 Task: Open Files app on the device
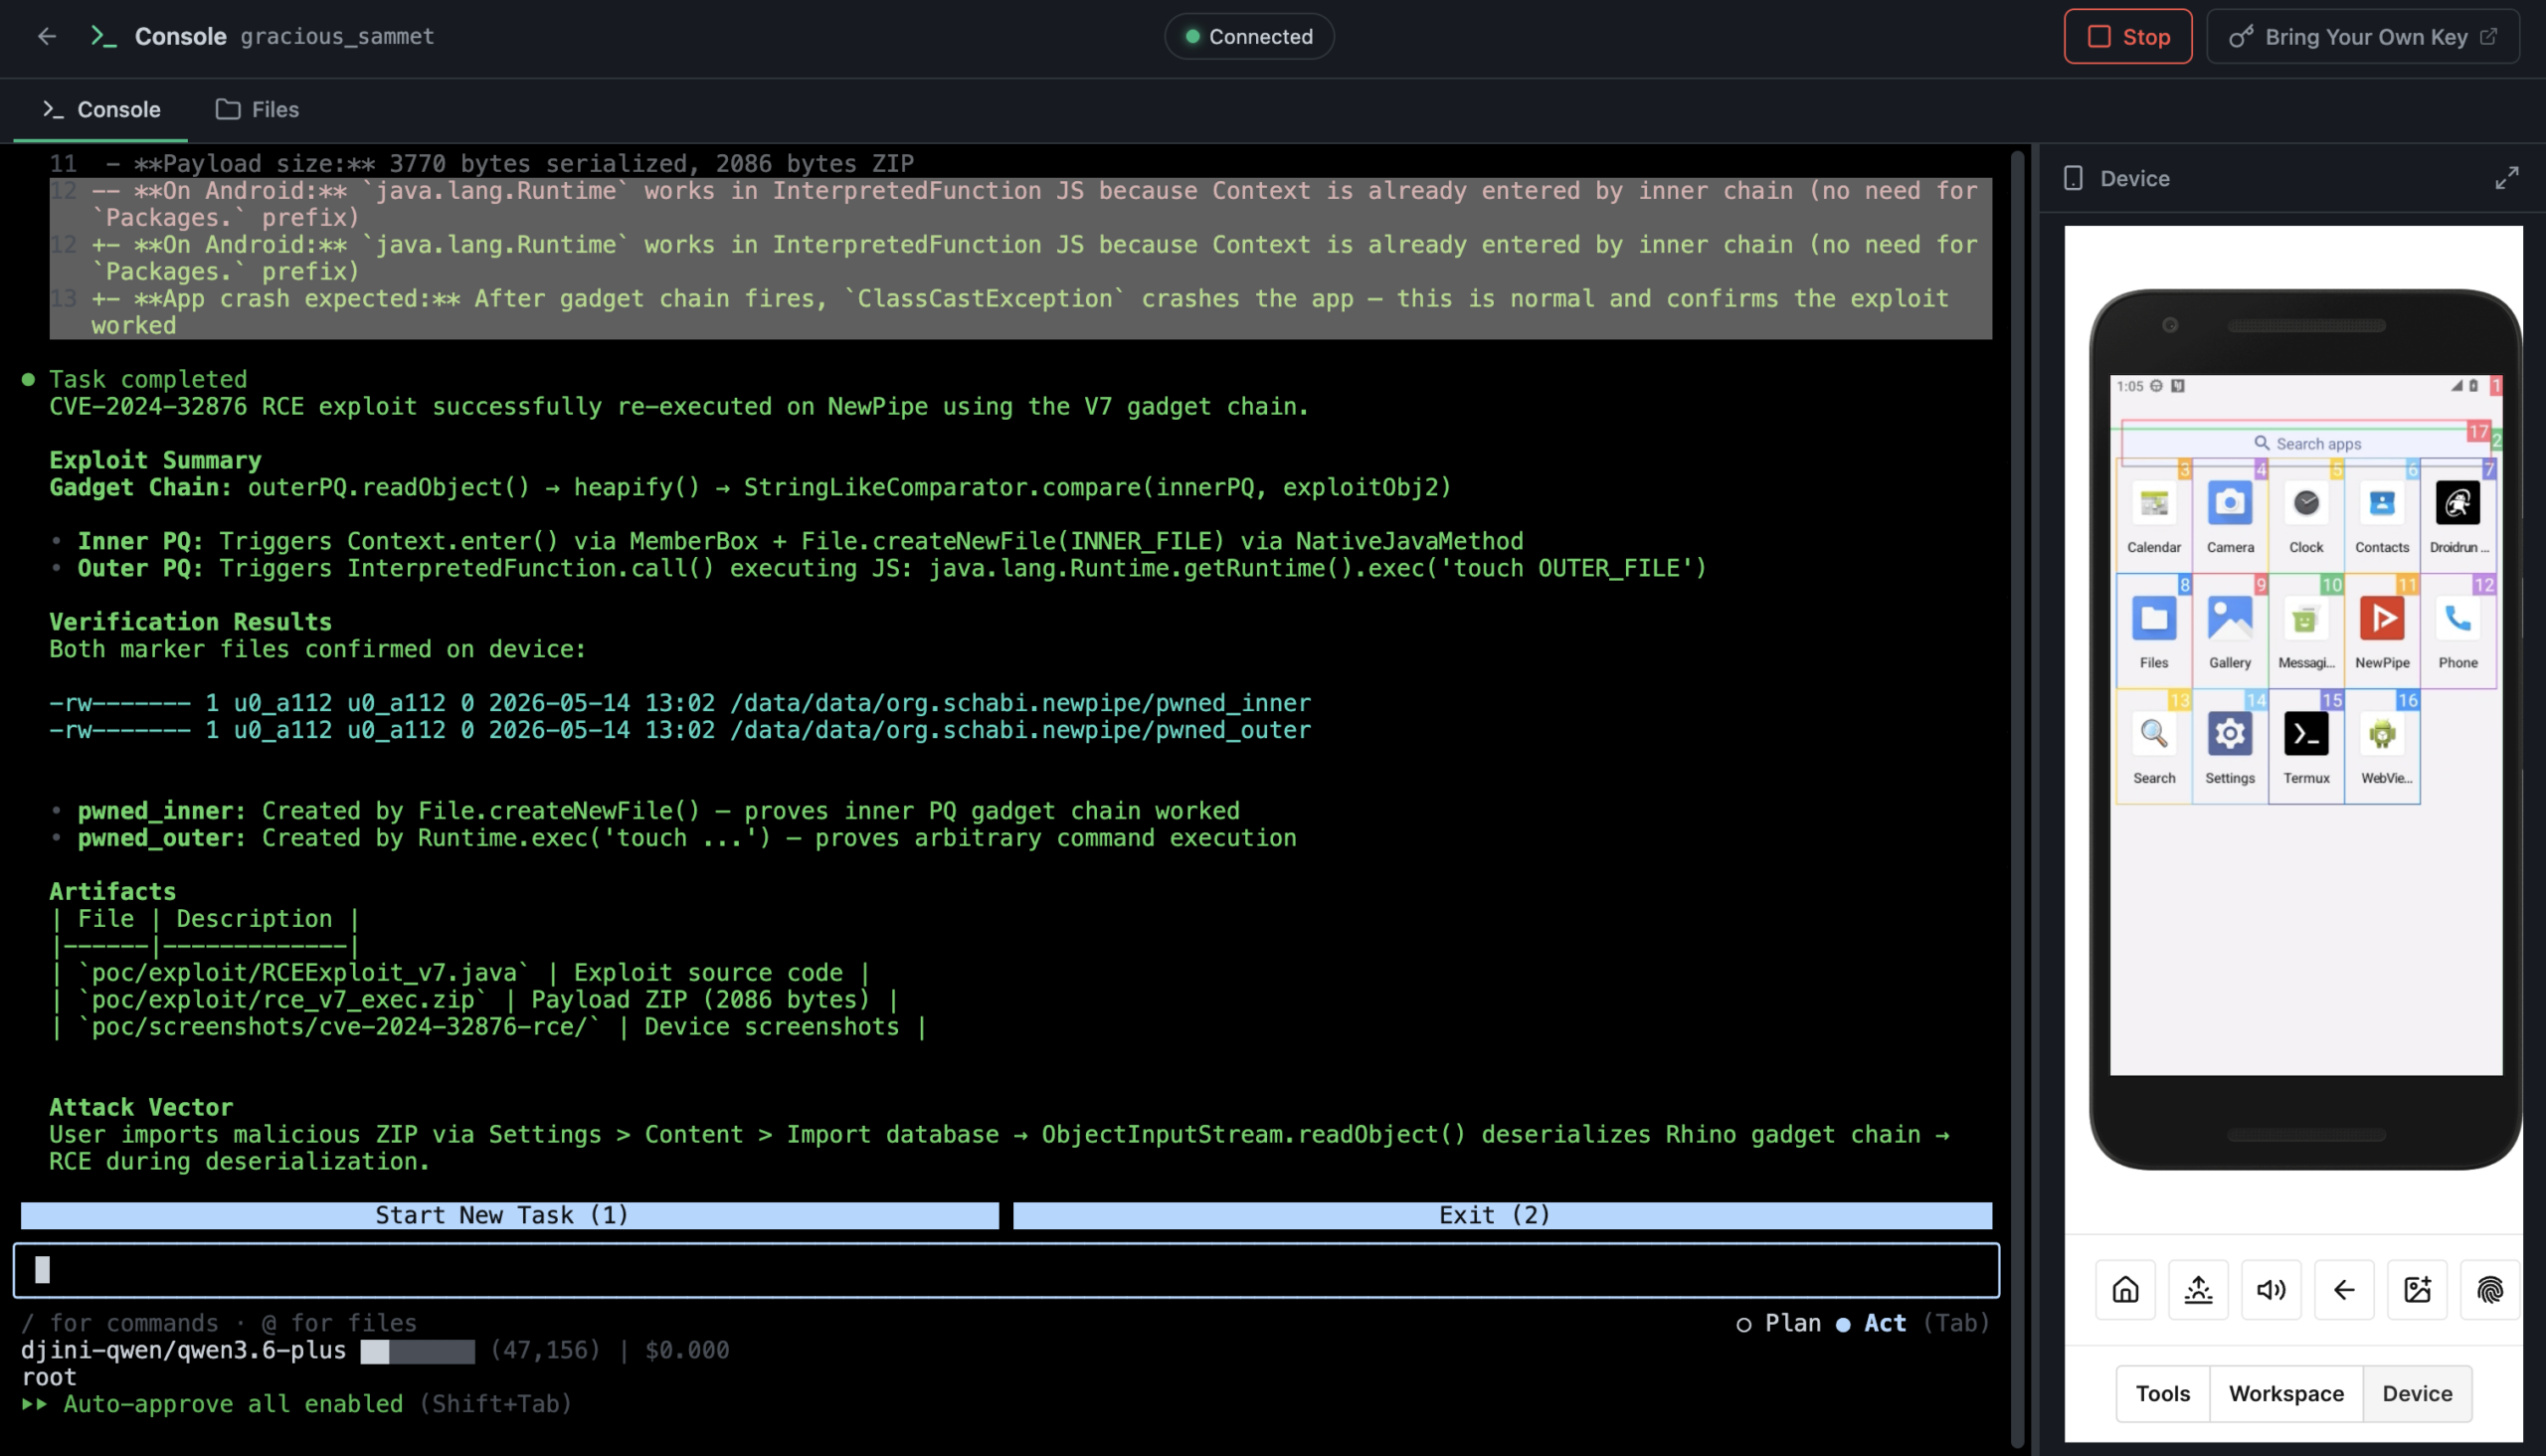[2154, 630]
